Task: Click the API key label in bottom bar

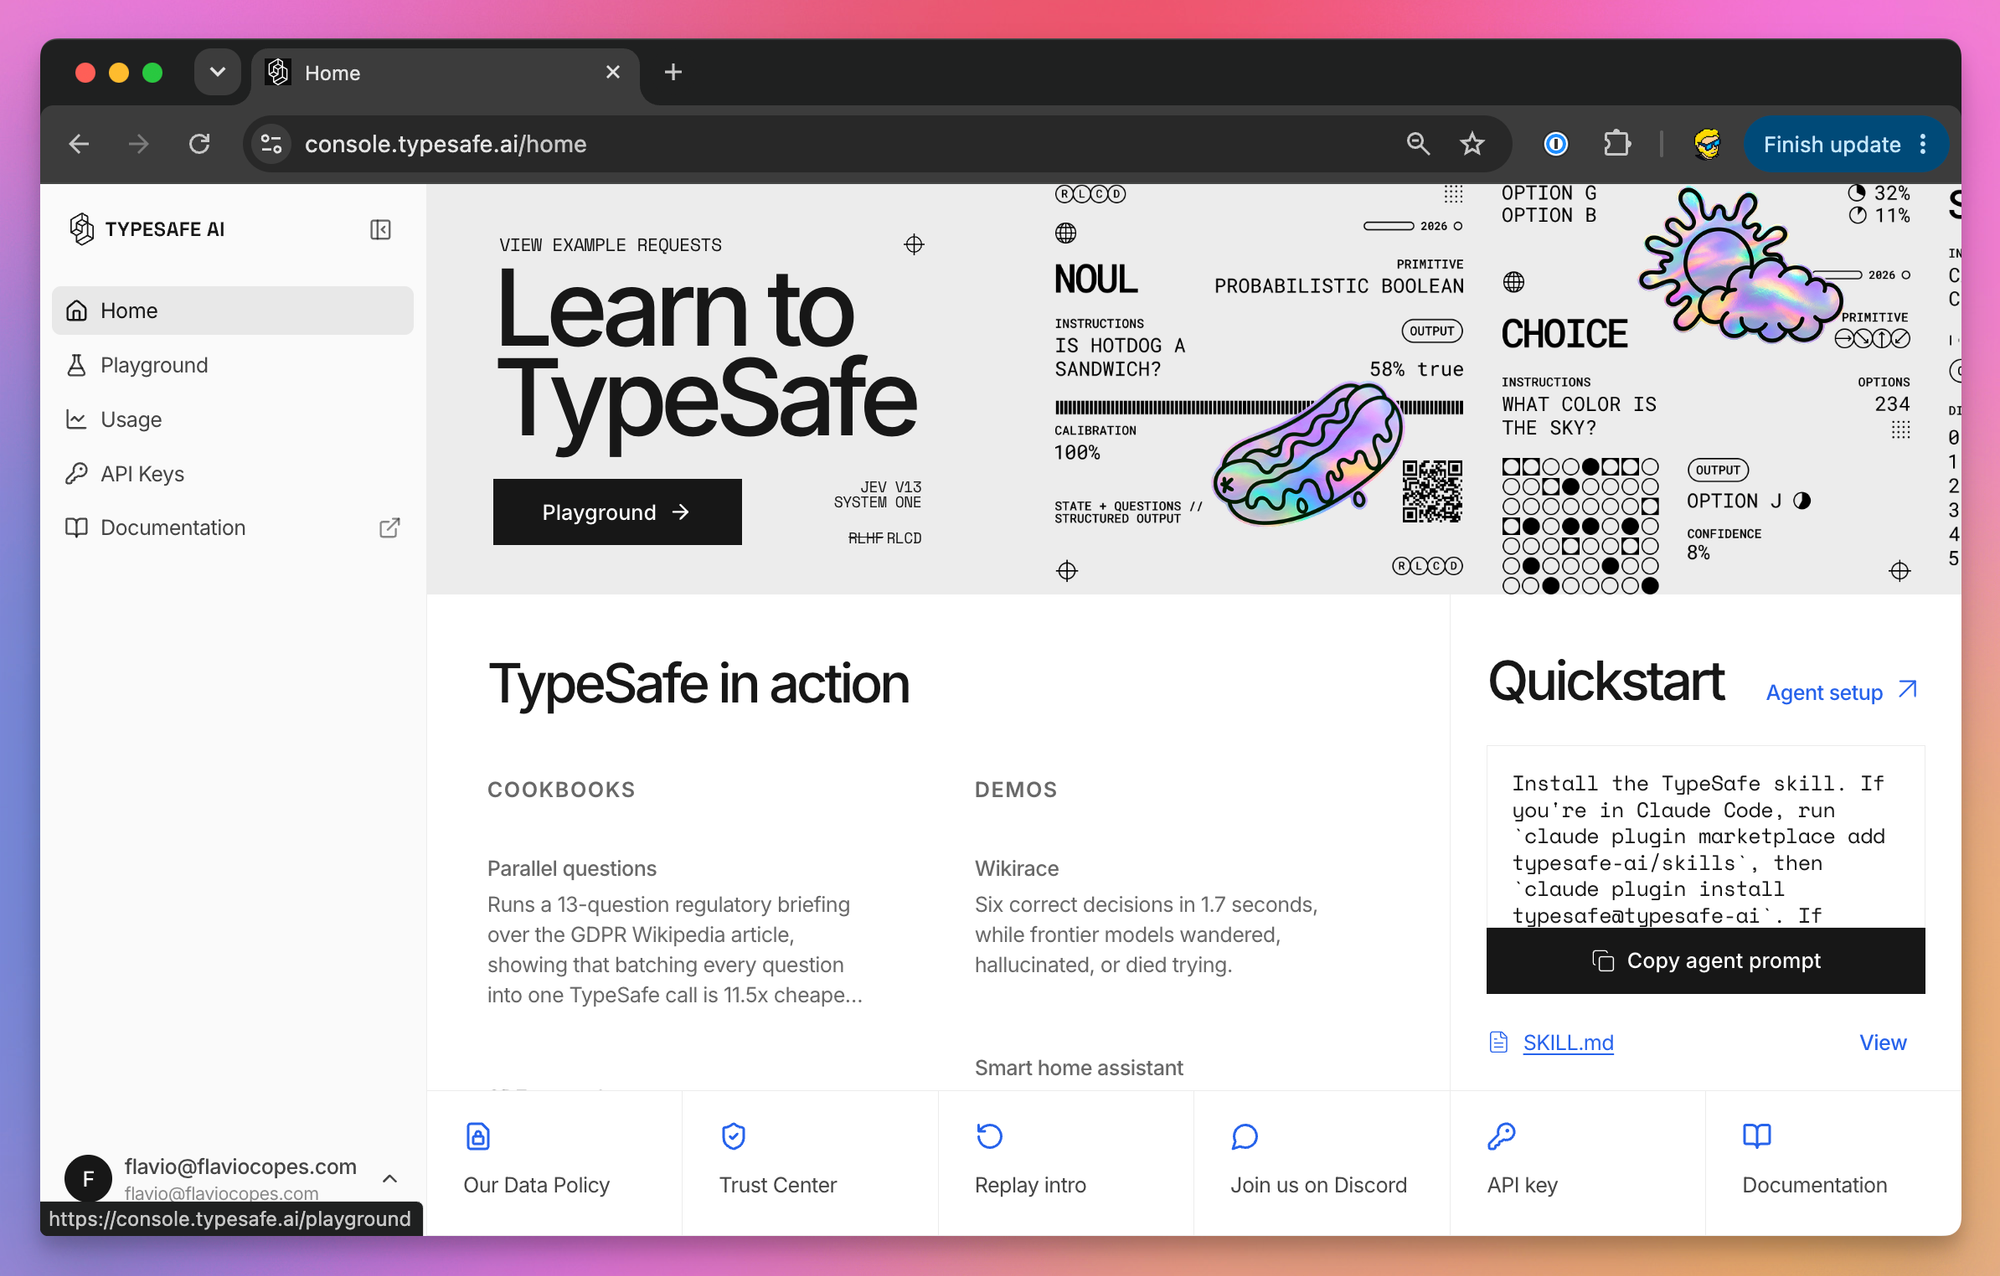Action: [x=1522, y=1185]
